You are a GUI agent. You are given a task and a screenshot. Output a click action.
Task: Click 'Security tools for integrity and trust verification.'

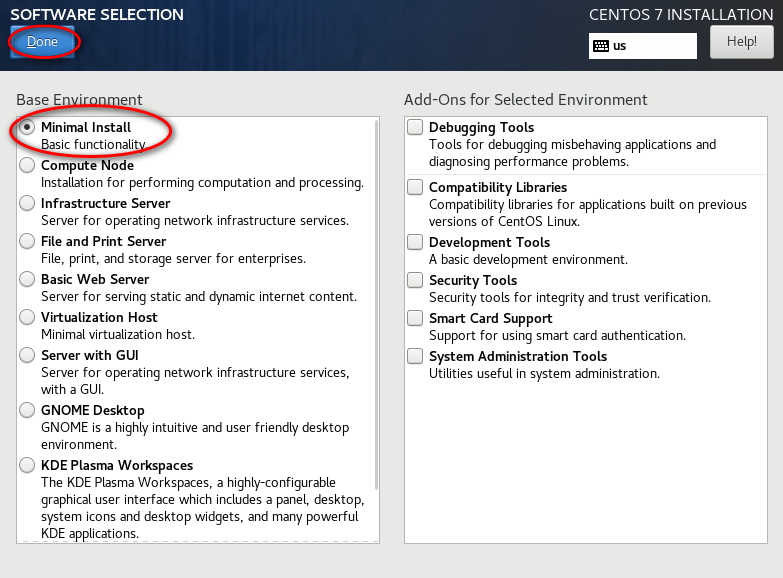click(x=570, y=298)
